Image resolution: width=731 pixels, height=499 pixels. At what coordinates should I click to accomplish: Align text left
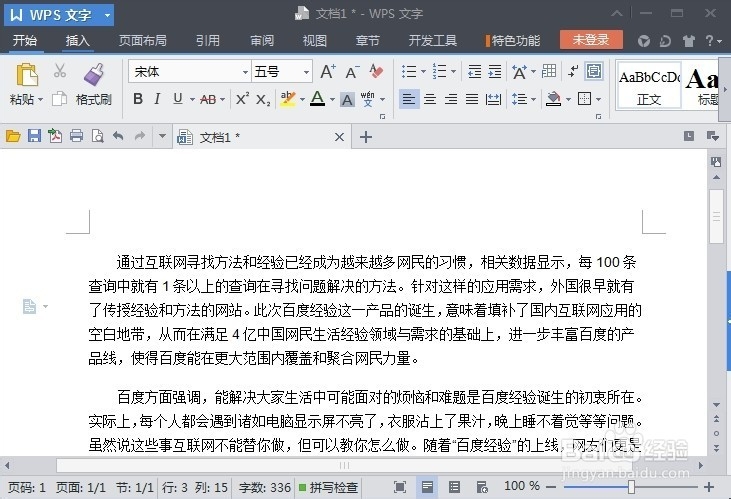(409, 99)
